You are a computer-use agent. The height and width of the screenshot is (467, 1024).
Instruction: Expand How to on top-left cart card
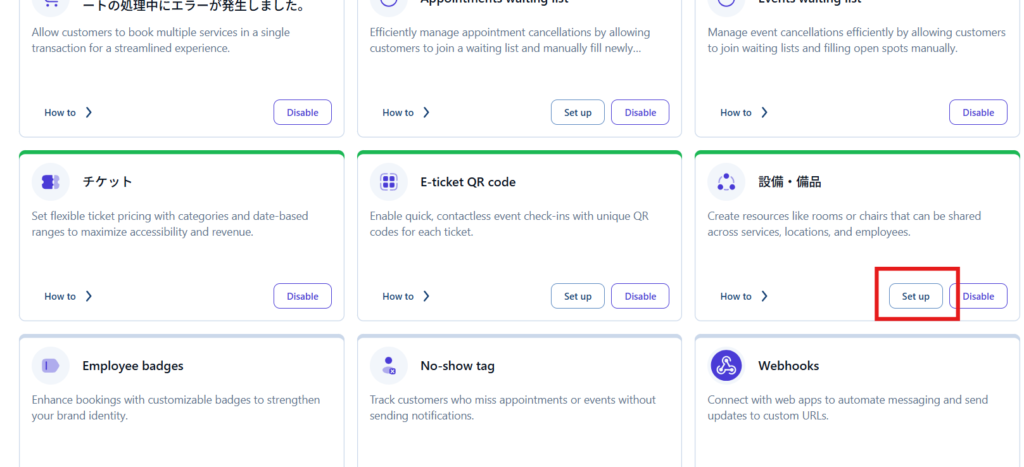68,113
